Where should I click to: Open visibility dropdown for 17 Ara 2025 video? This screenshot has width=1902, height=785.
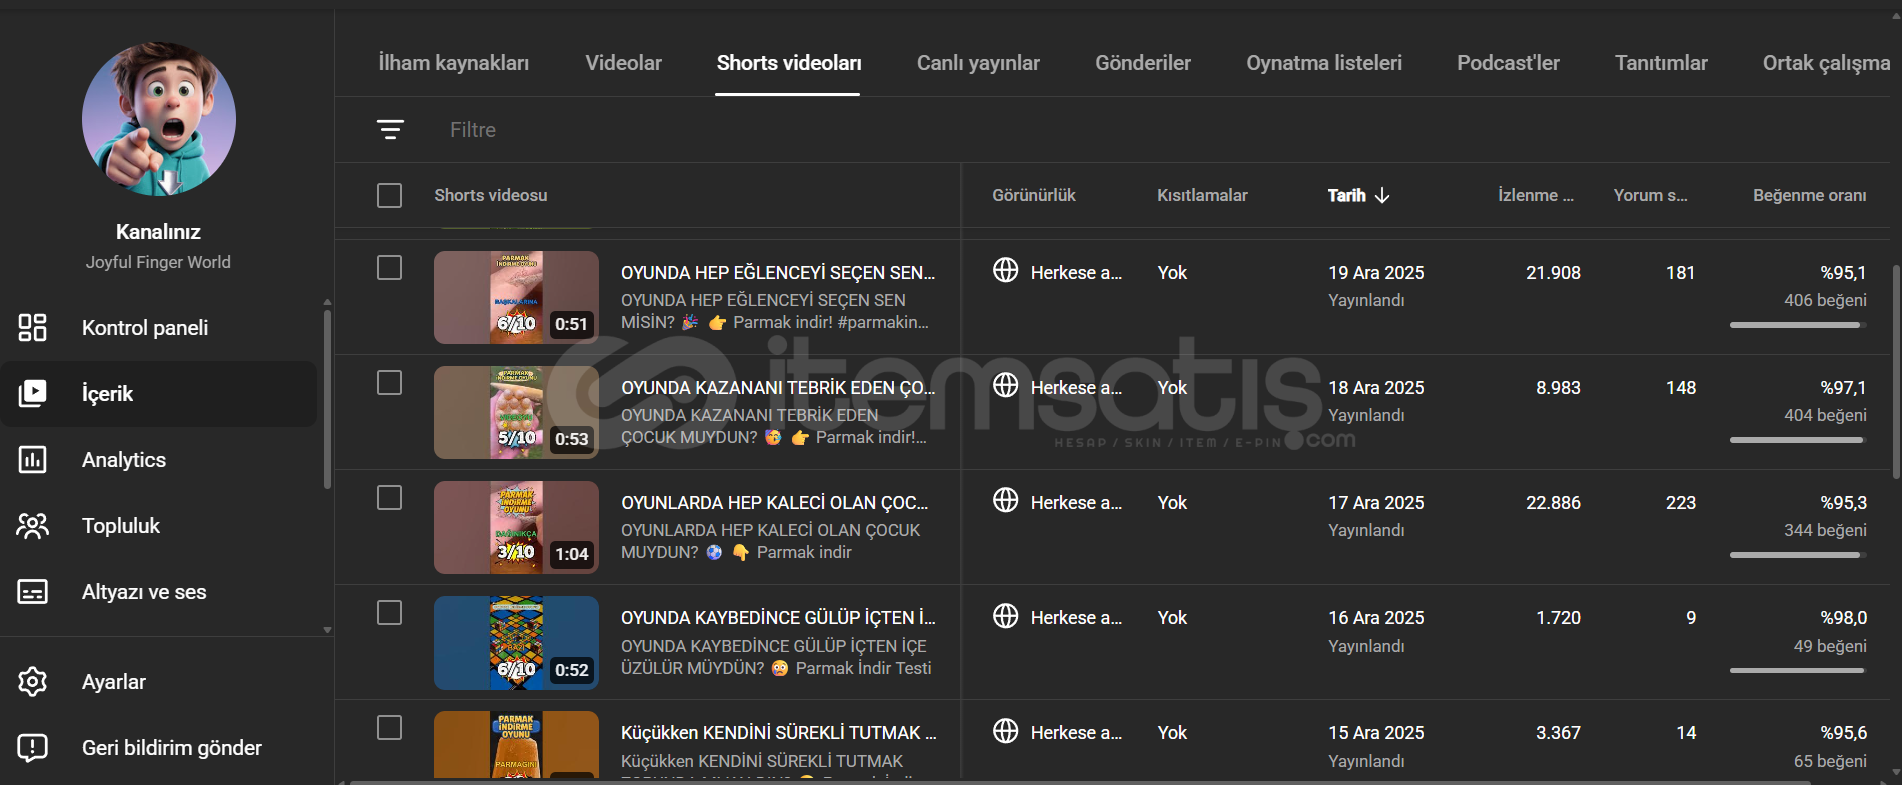[x=1057, y=502]
